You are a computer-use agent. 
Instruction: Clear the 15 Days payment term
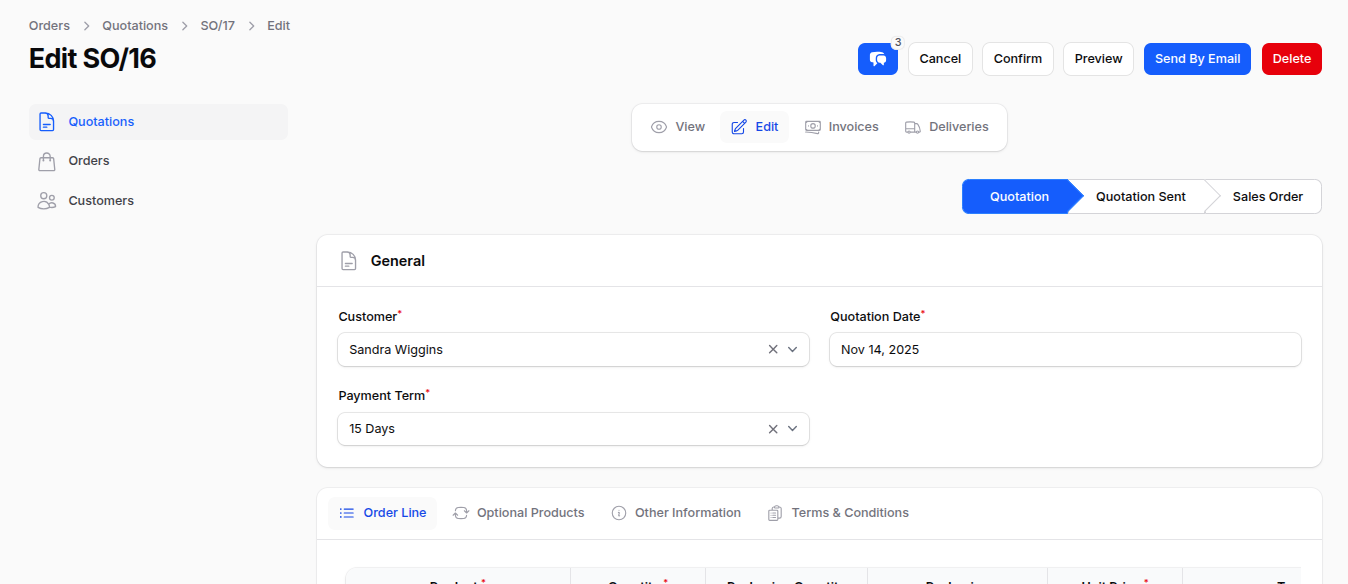pos(772,429)
